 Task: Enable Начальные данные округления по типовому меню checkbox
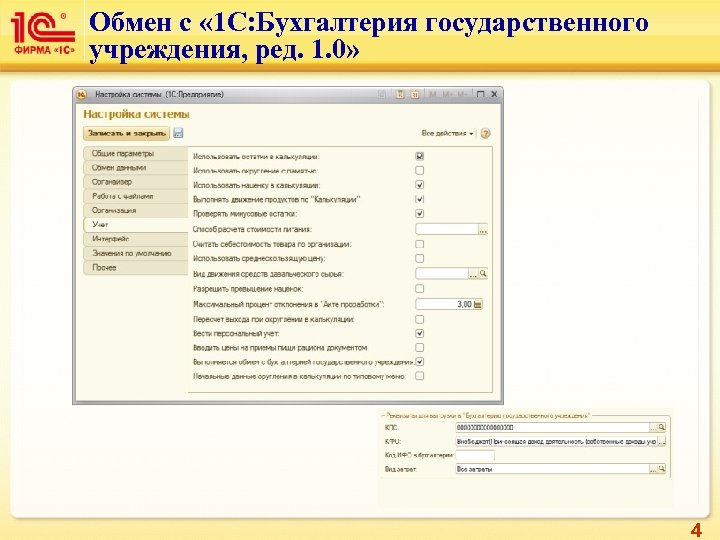point(420,376)
